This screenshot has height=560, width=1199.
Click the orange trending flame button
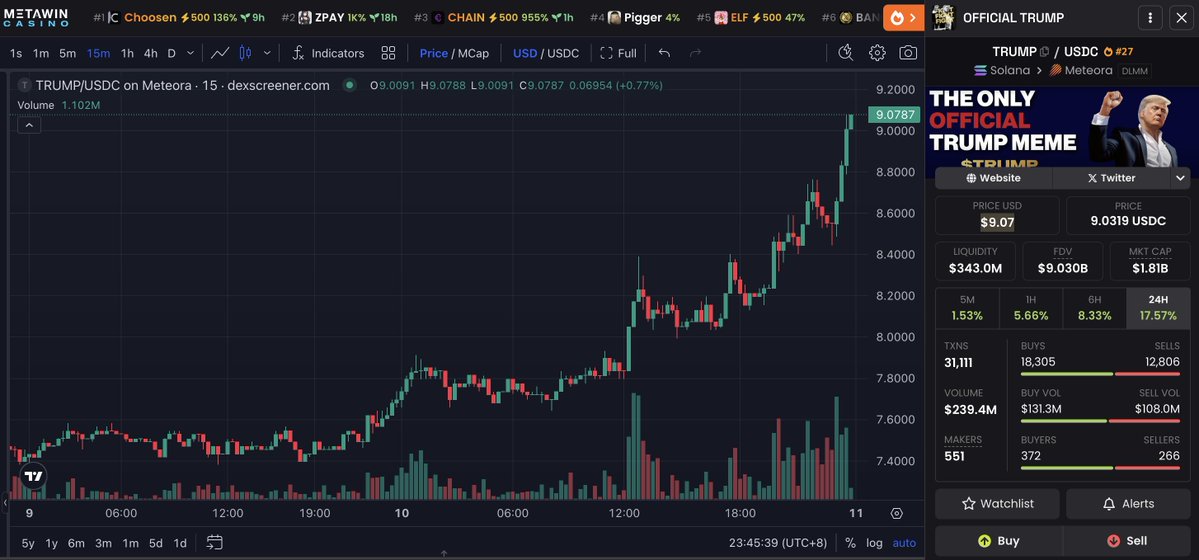(903, 17)
